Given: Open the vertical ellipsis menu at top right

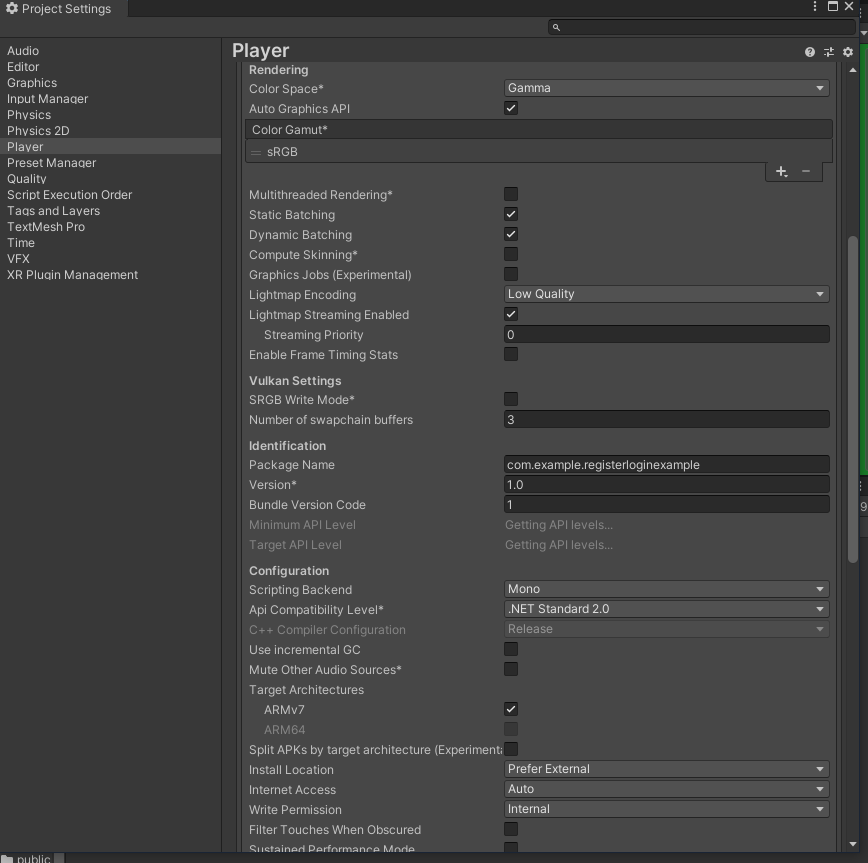Looking at the screenshot, I should click(x=816, y=6).
